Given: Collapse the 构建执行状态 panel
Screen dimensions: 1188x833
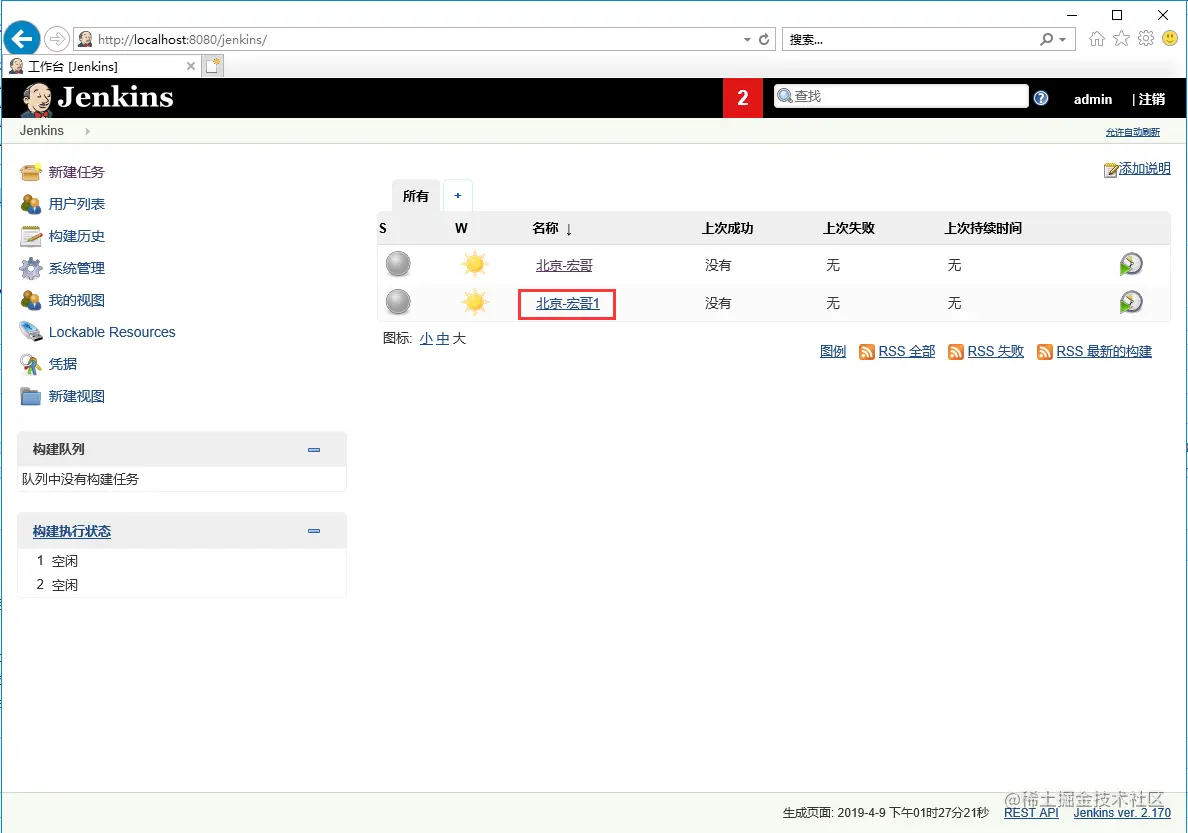Looking at the screenshot, I should pyautogui.click(x=314, y=531).
